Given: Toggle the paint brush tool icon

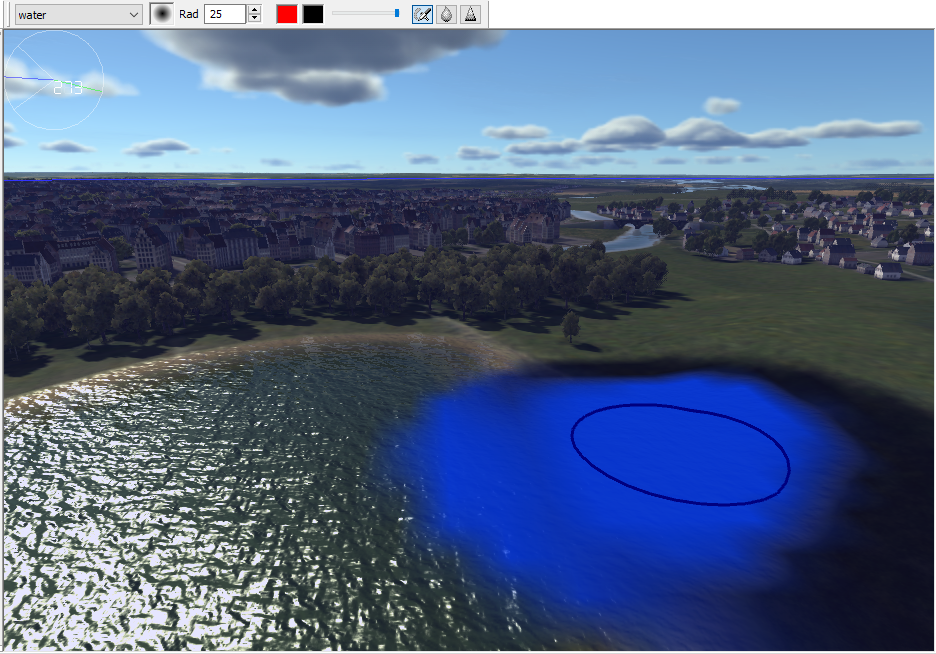Looking at the screenshot, I should coord(422,14).
